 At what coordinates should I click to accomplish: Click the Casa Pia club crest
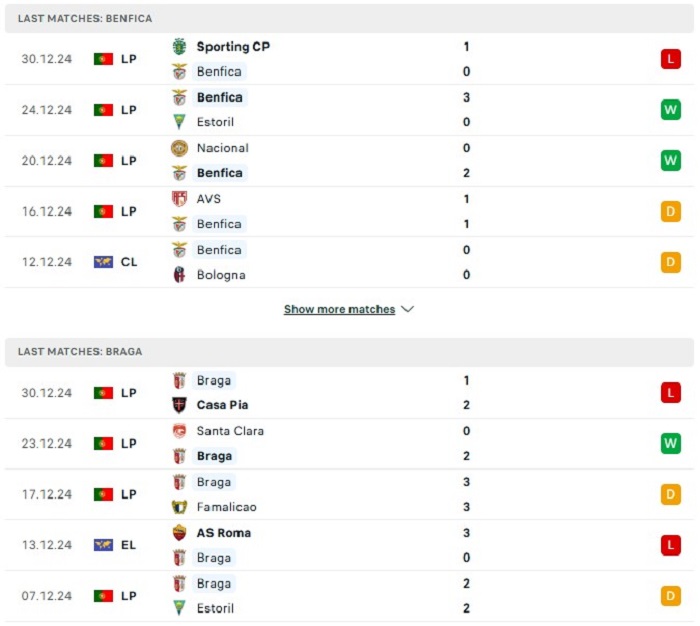pyautogui.click(x=179, y=405)
